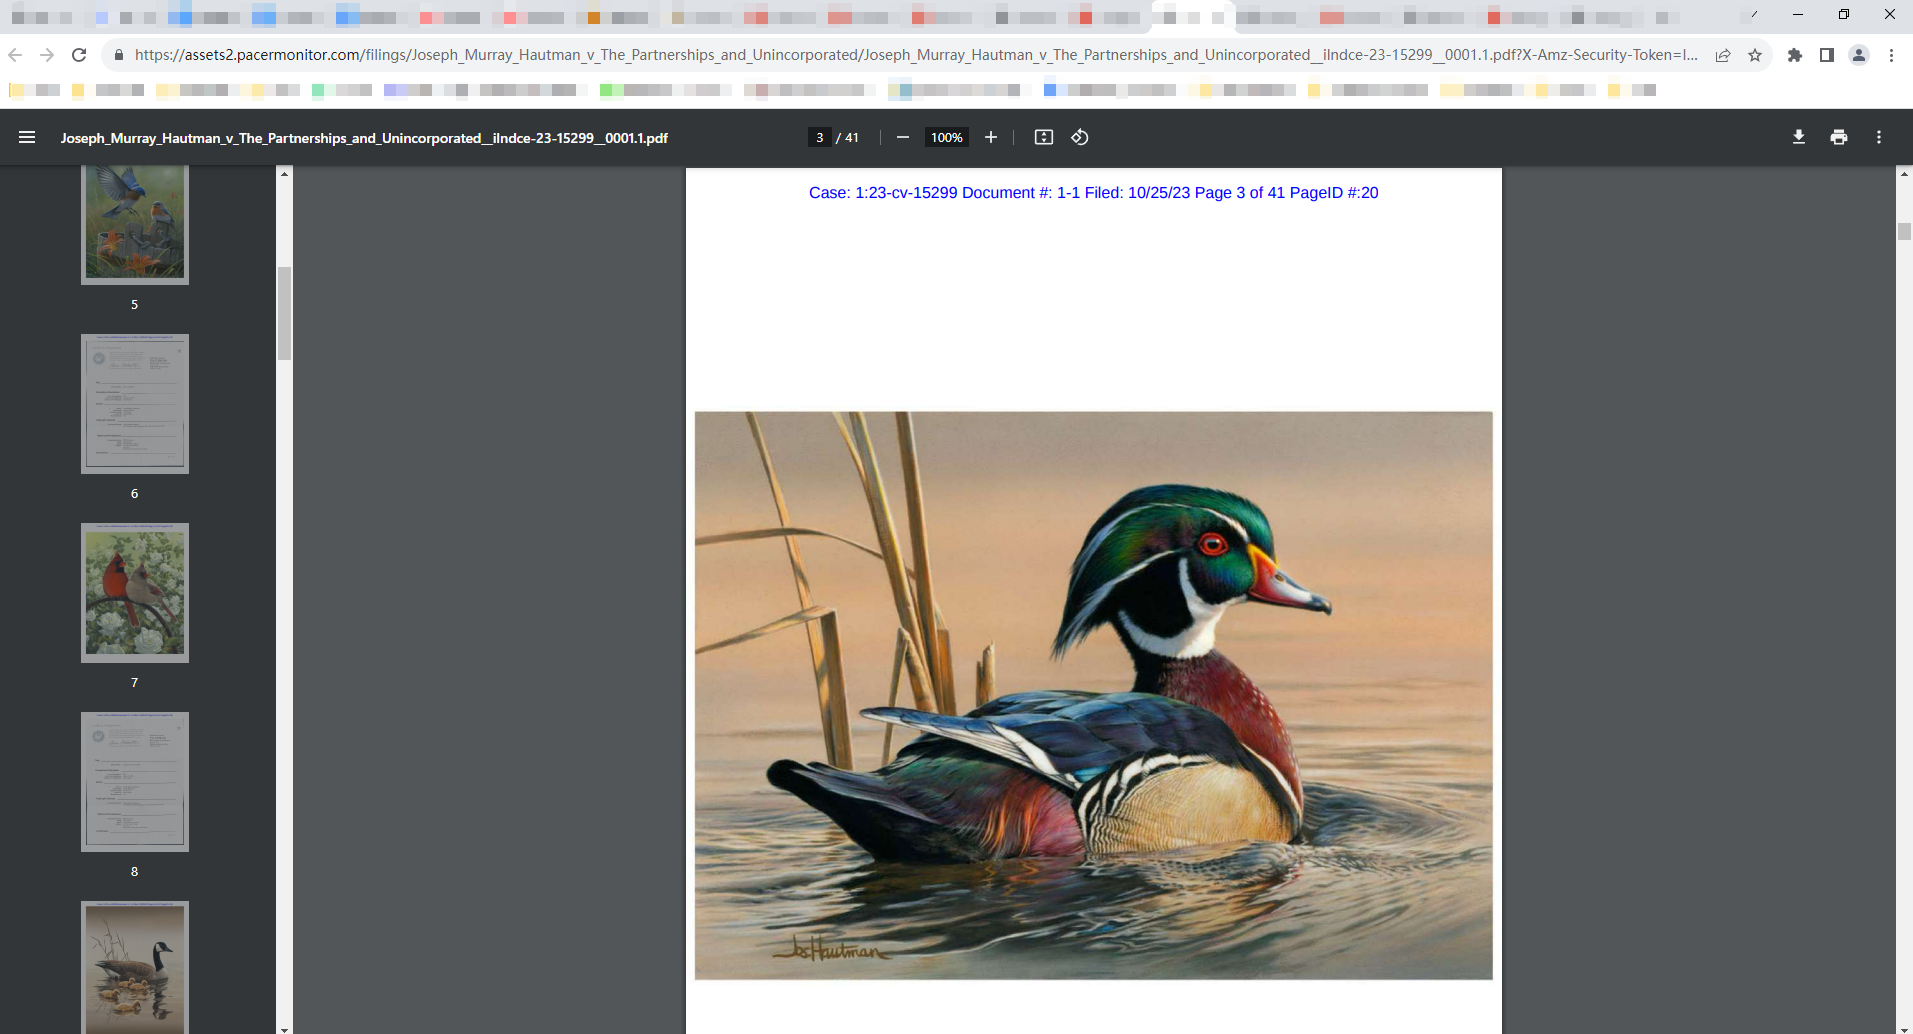Image resolution: width=1913 pixels, height=1034 pixels.
Task: Download the PDF file
Action: coord(1798,138)
